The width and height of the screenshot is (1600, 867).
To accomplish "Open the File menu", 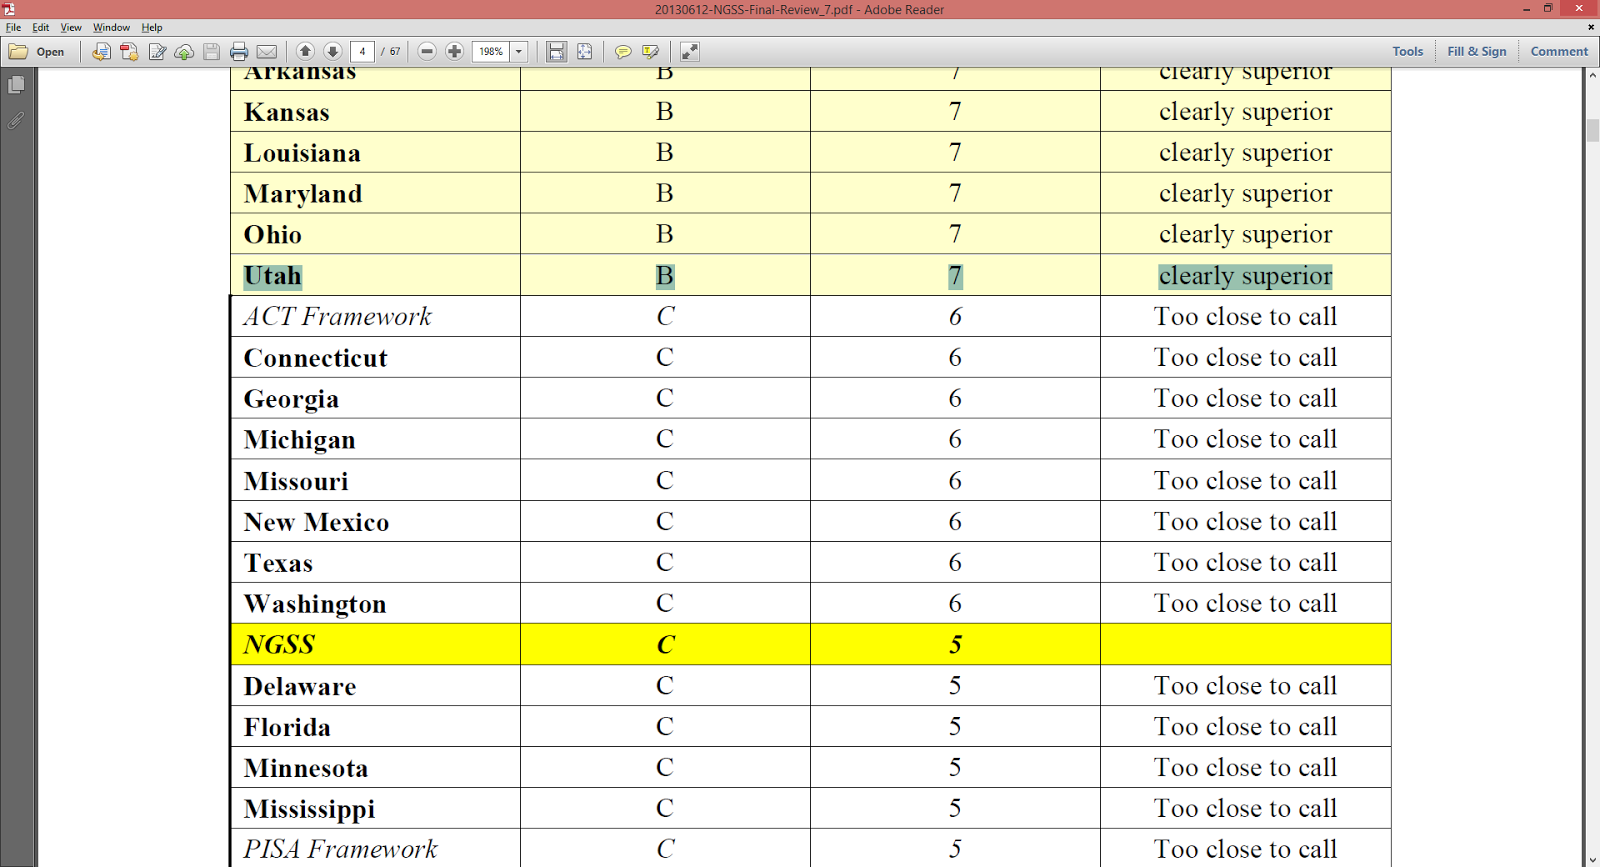I will point(14,28).
